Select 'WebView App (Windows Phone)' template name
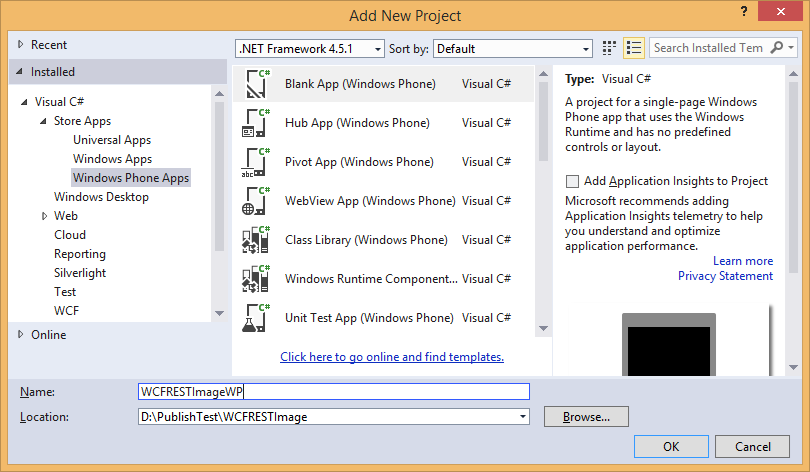Image resolution: width=810 pixels, height=472 pixels. (x=370, y=201)
